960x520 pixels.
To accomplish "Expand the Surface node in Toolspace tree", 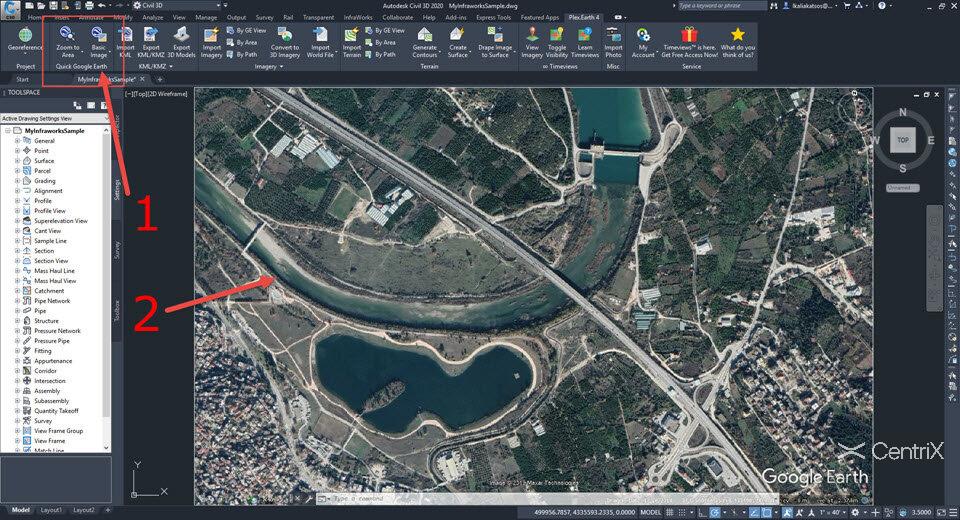I will coord(17,161).
